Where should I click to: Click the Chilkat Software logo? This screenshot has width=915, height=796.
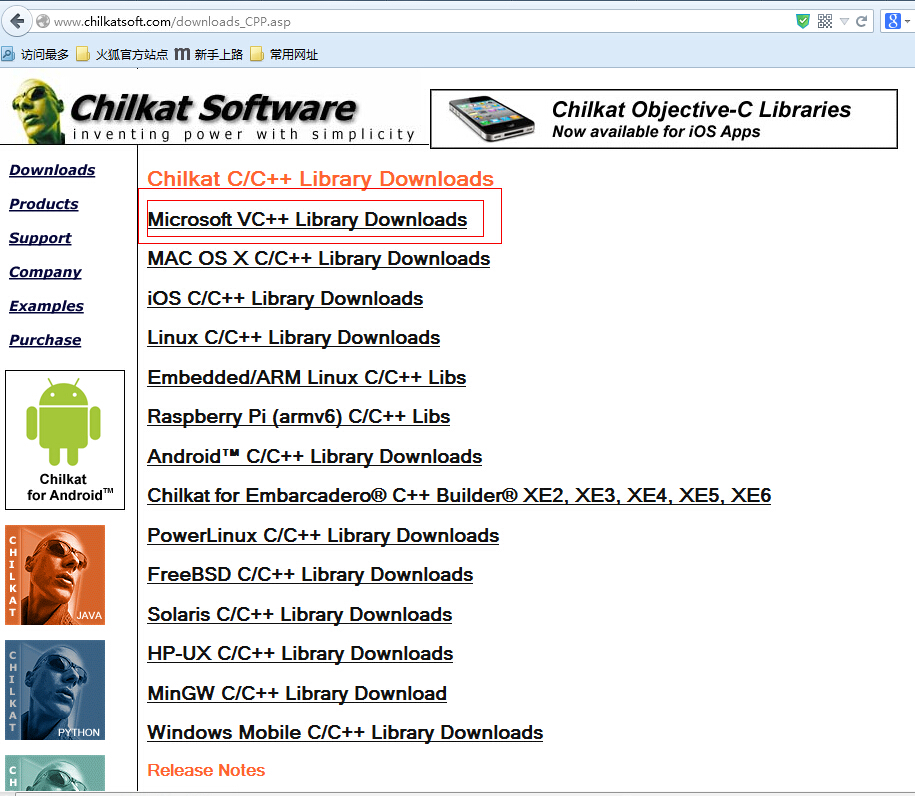[213, 111]
